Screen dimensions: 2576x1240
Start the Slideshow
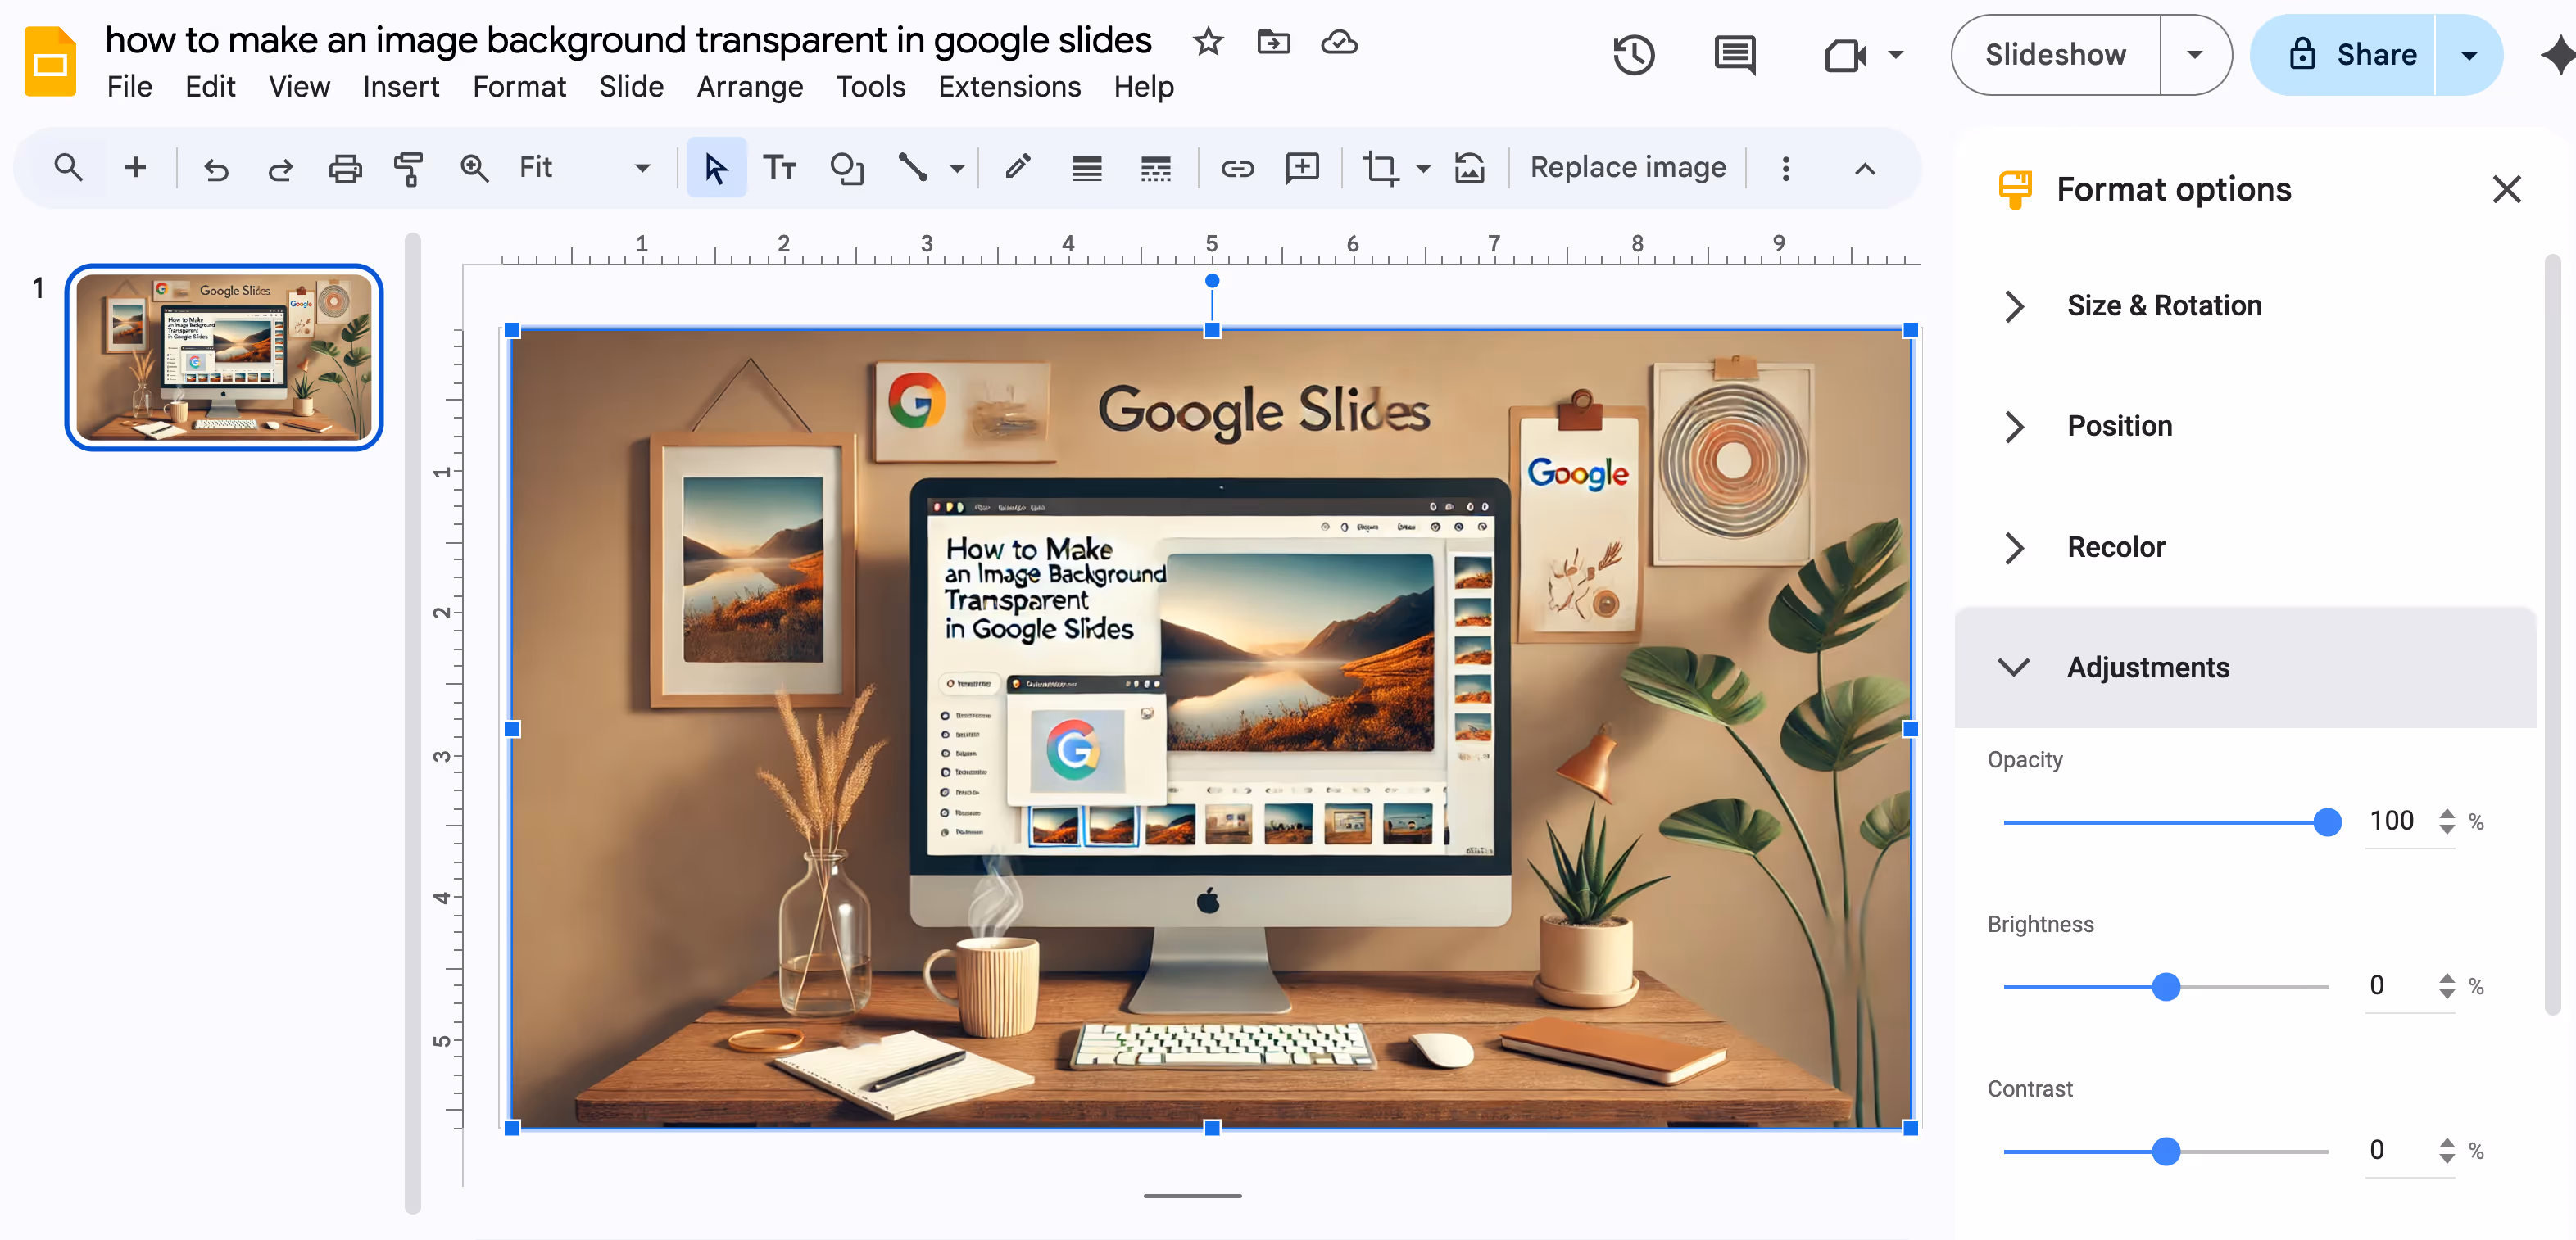coord(2054,54)
